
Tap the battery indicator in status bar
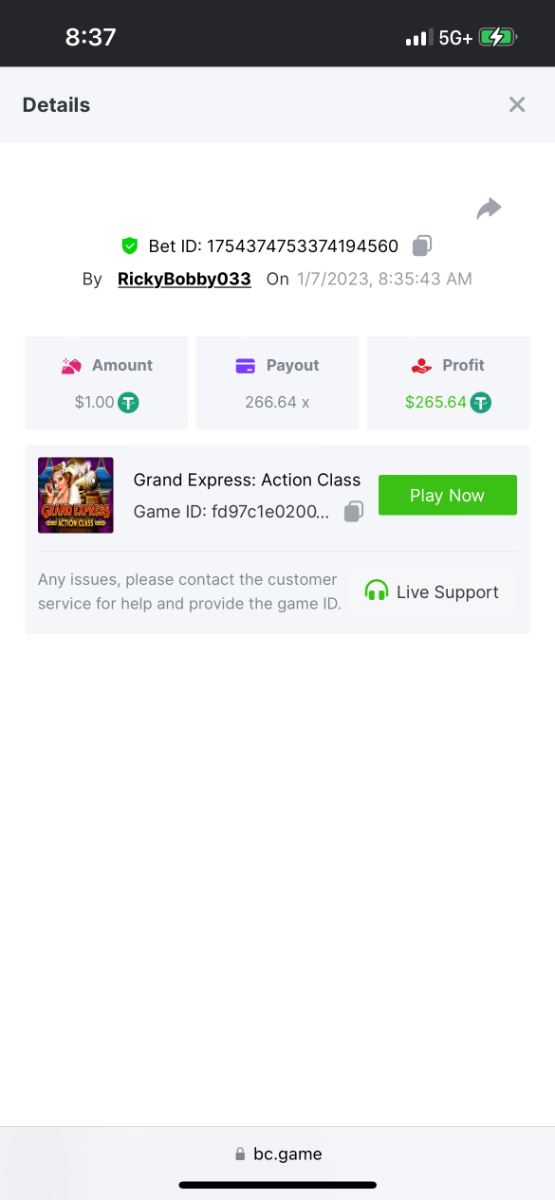pos(497,38)
